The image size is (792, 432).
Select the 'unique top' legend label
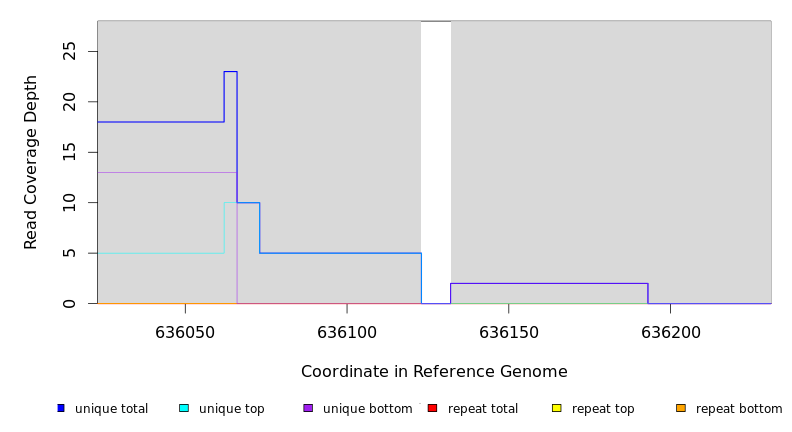[230, 409]
